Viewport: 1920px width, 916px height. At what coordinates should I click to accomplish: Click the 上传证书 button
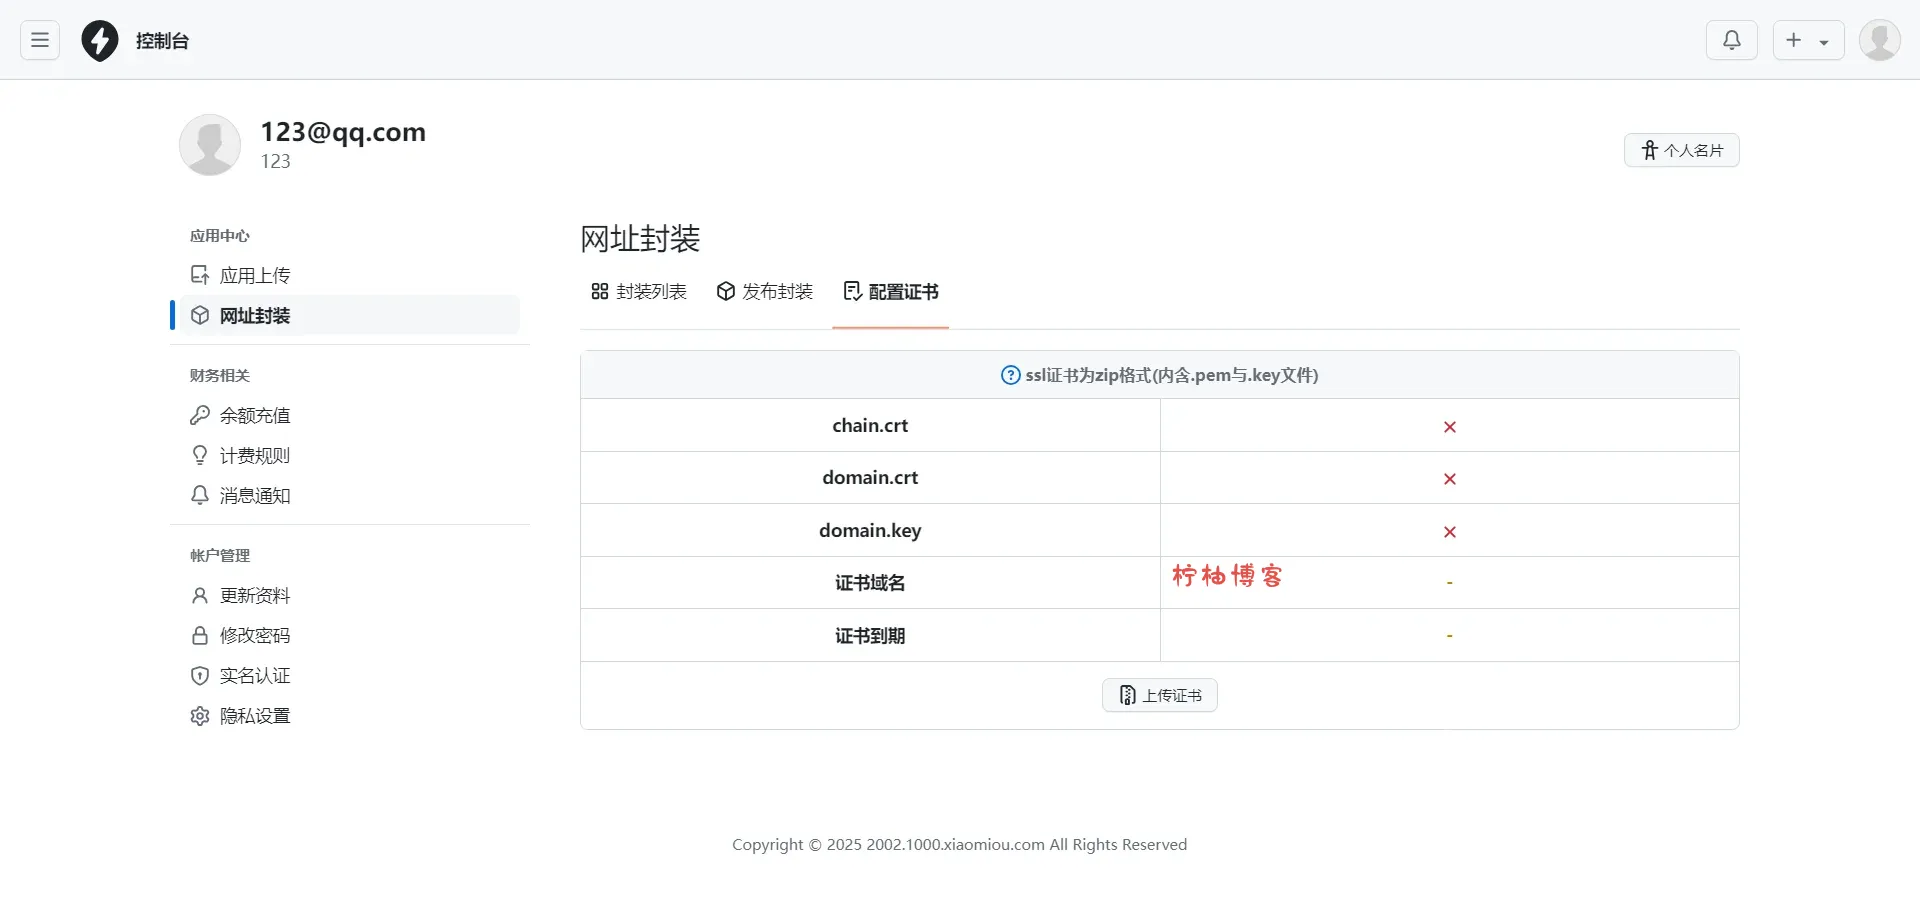[1159, 695]
